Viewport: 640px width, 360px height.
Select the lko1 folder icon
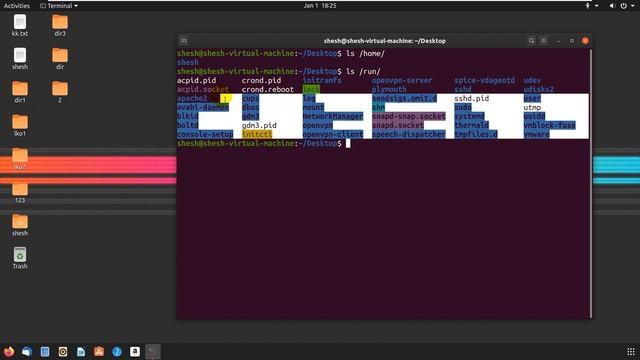coord(20,125)
